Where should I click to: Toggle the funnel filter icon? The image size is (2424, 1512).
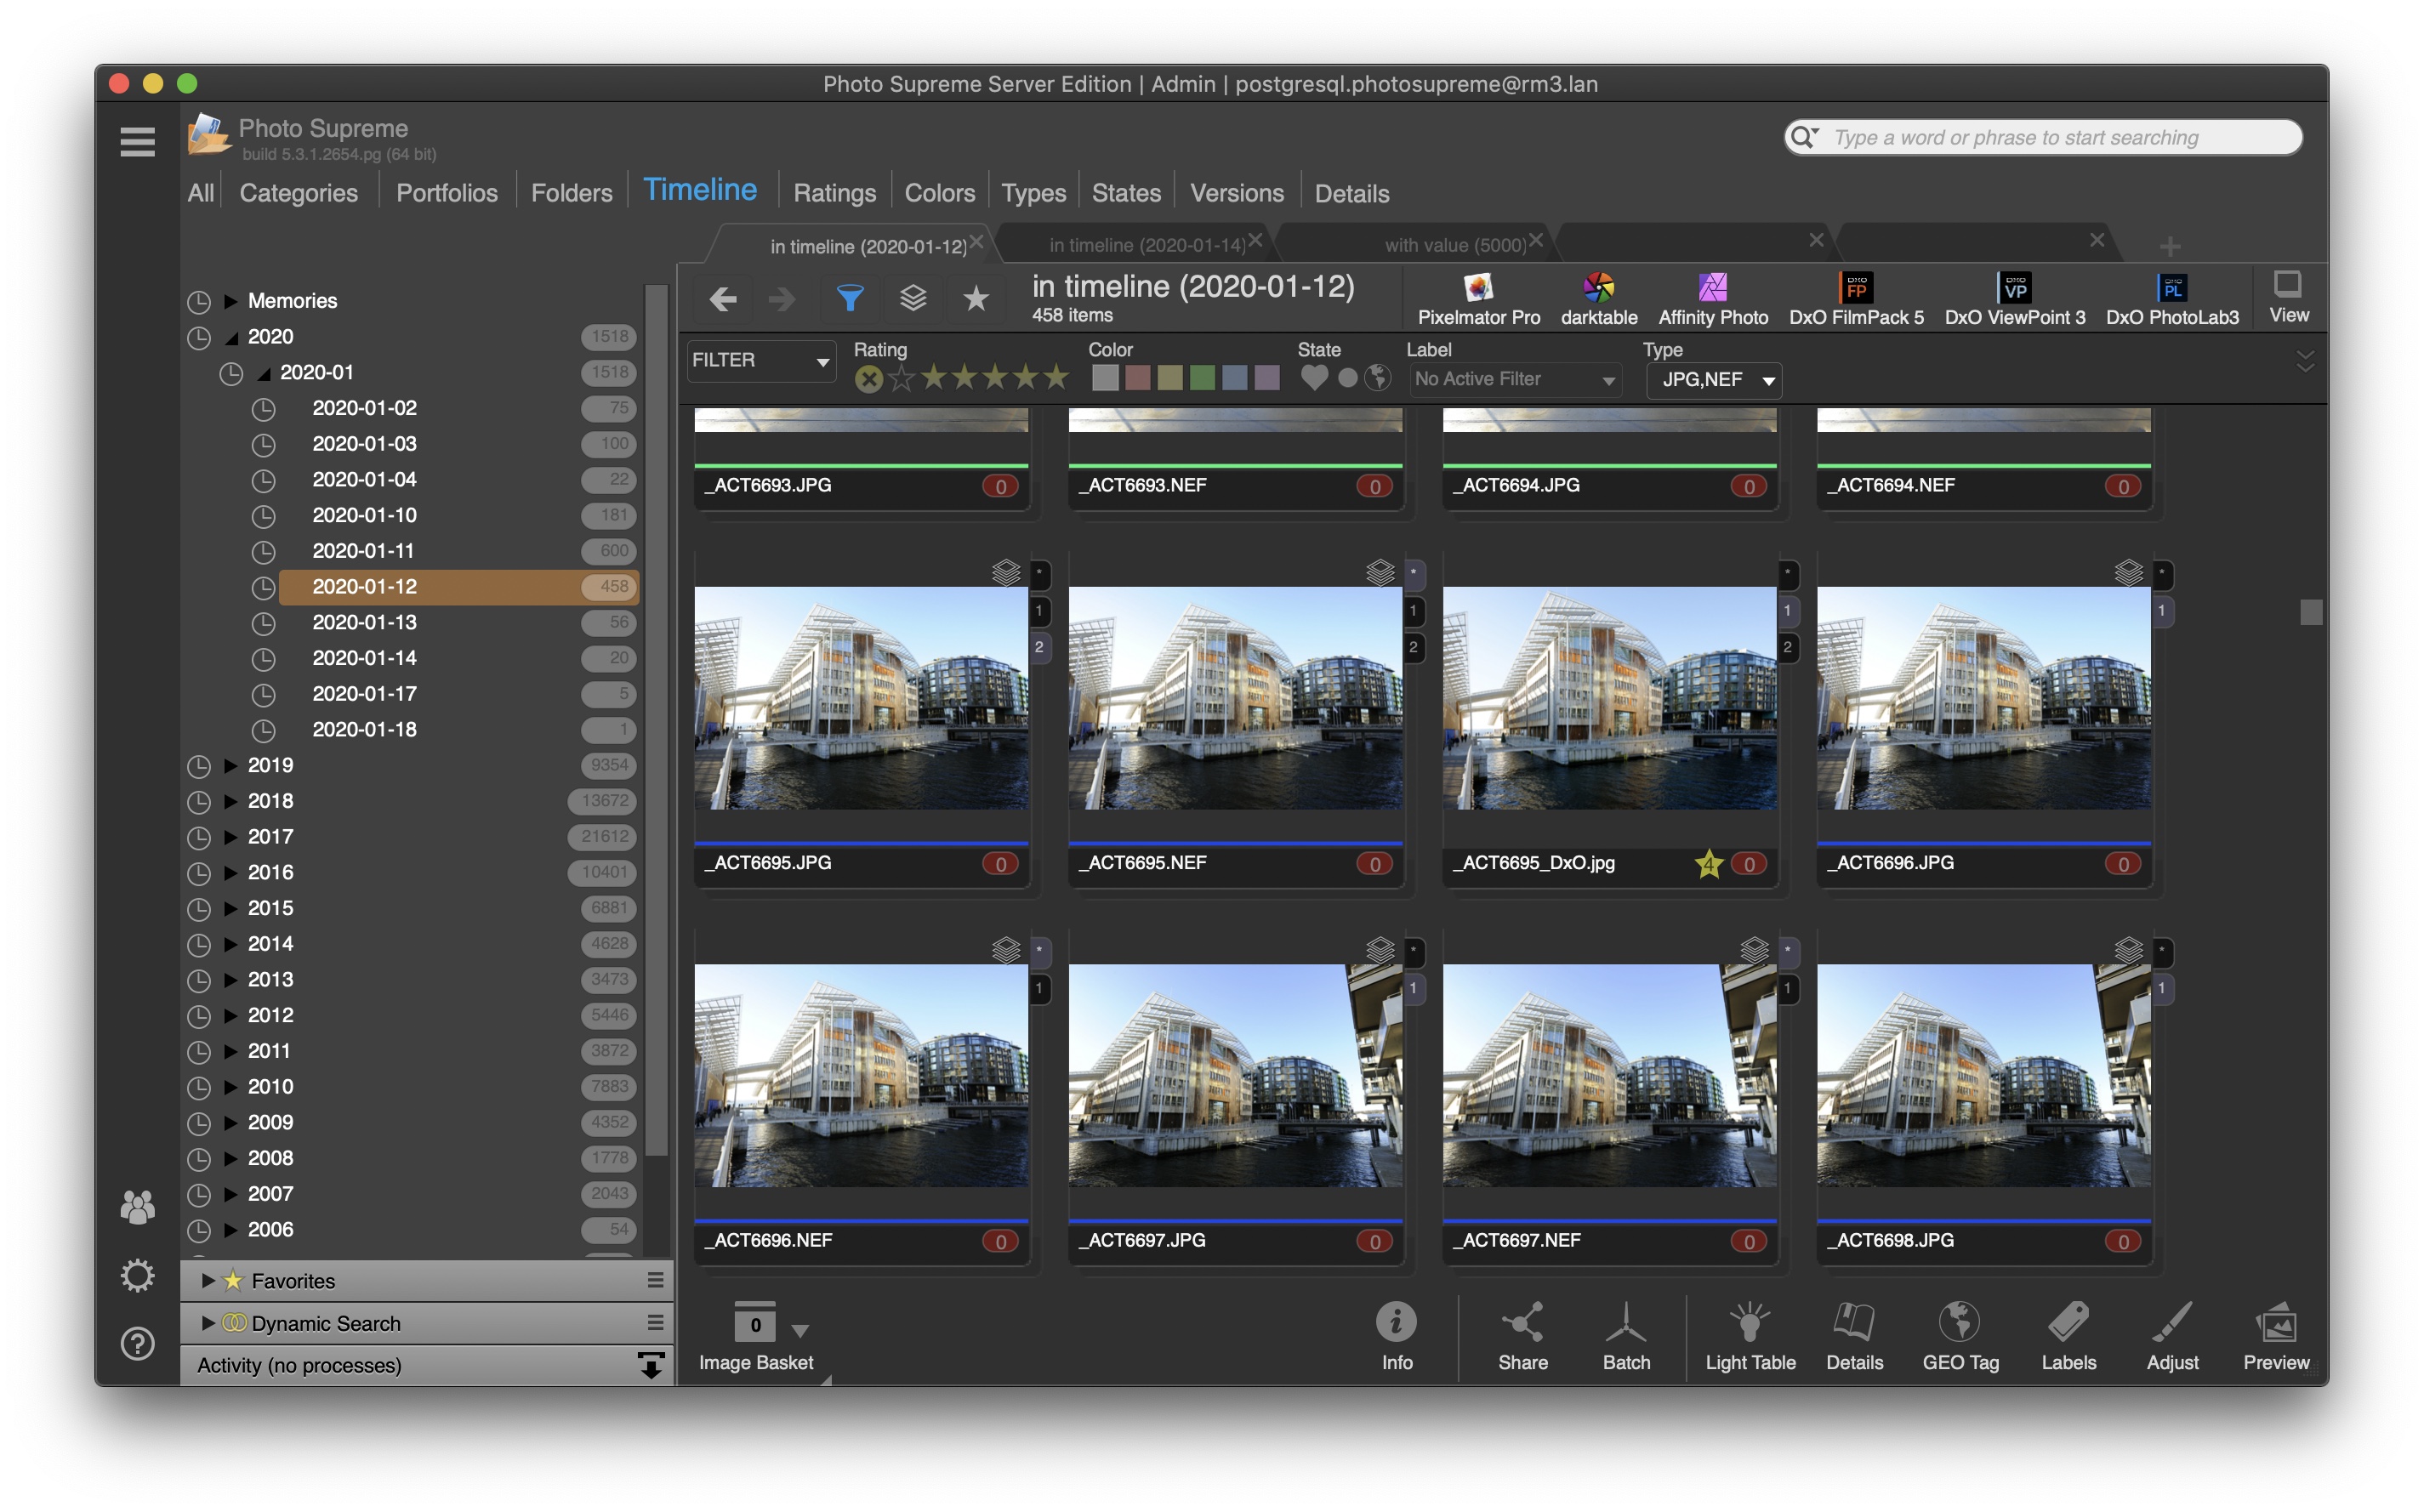pos(849,298)
